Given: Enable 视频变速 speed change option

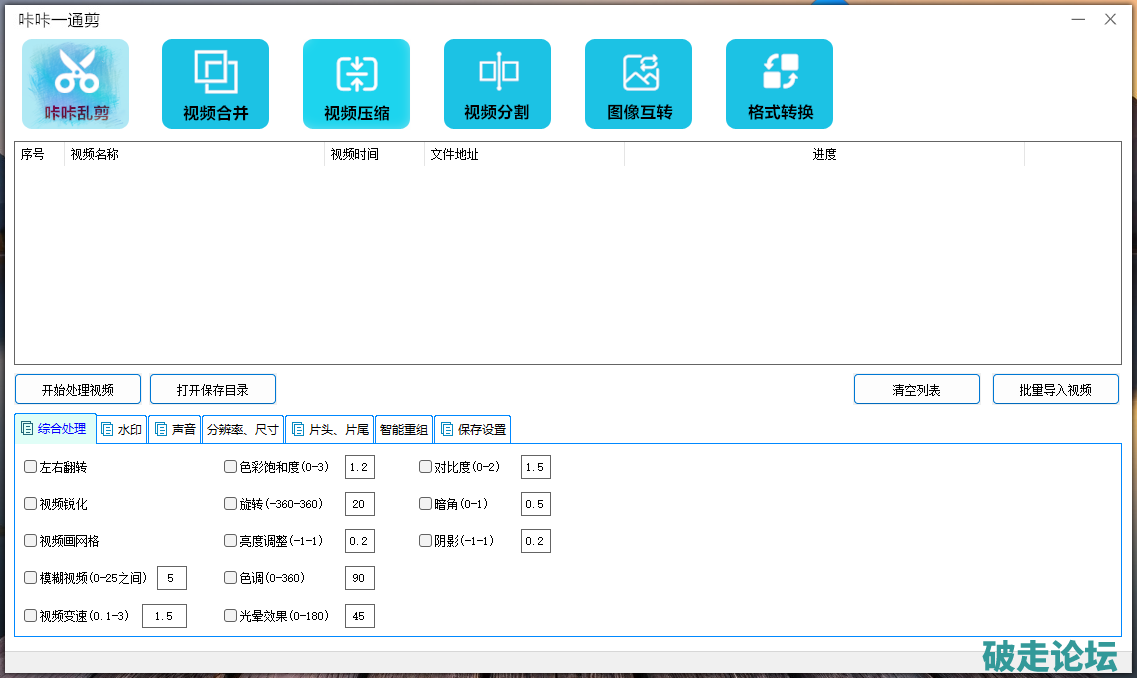Looking at the screenshot, I should 31,616.
